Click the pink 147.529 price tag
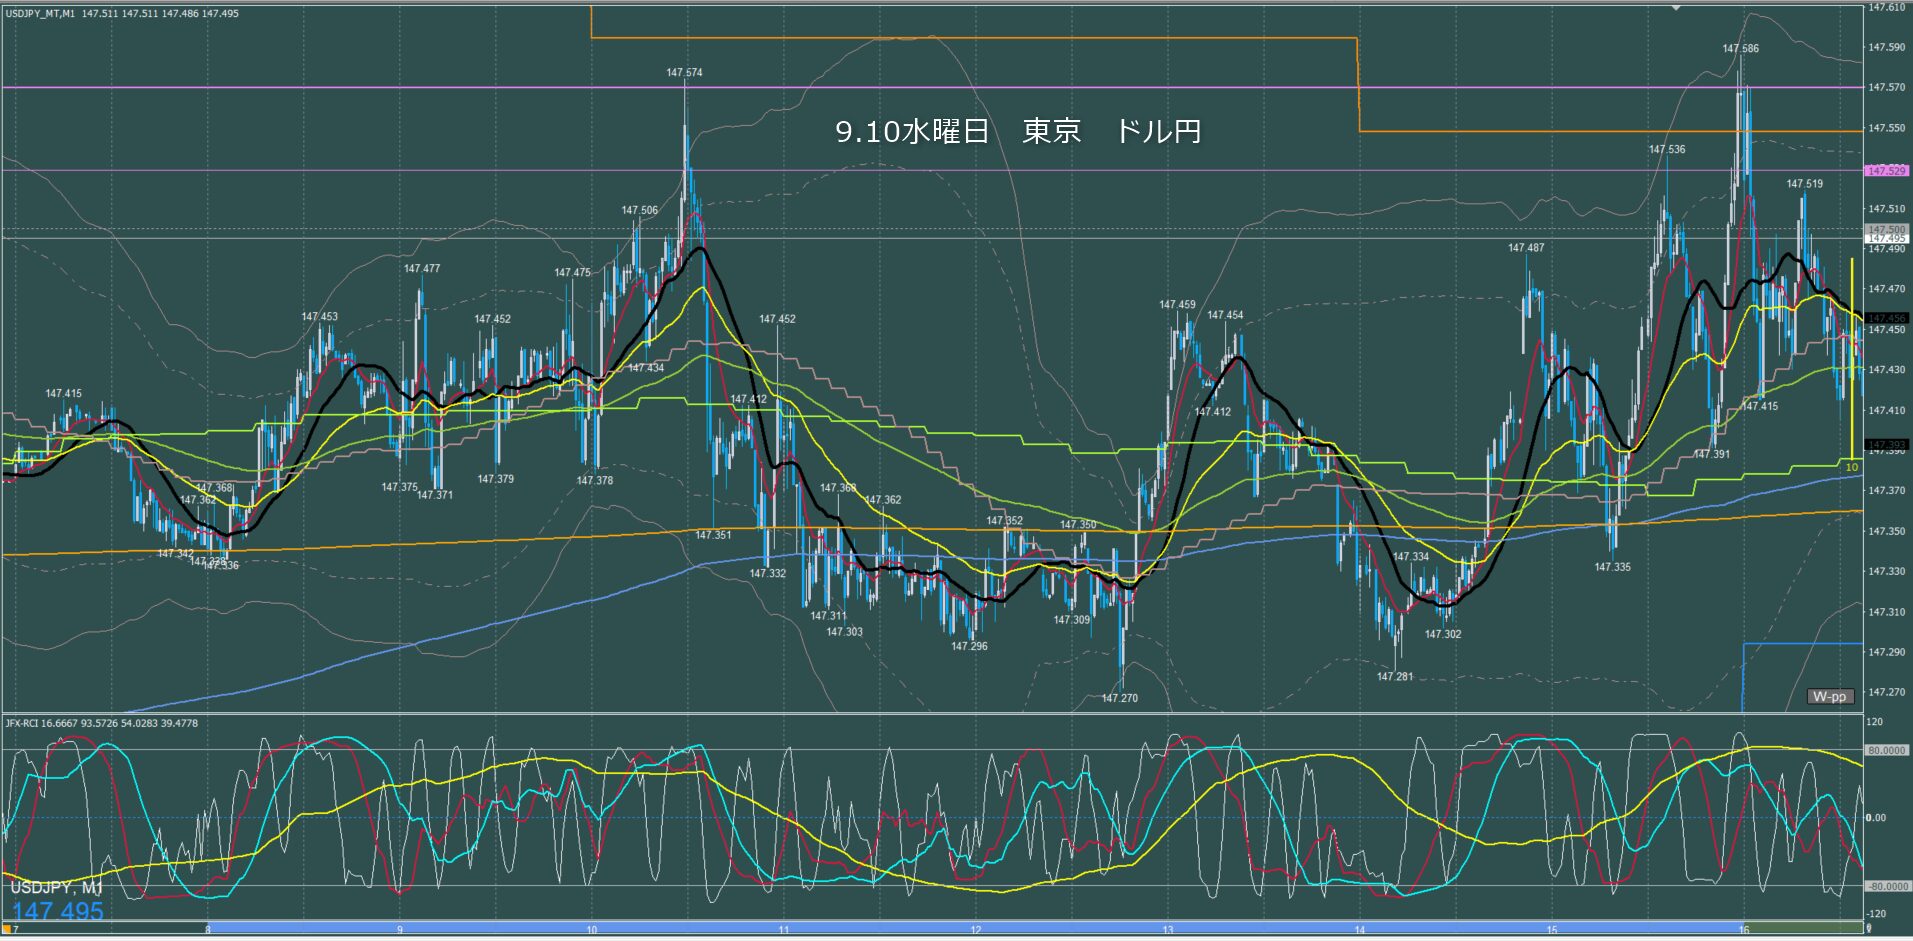 (x=1886, y=171)
